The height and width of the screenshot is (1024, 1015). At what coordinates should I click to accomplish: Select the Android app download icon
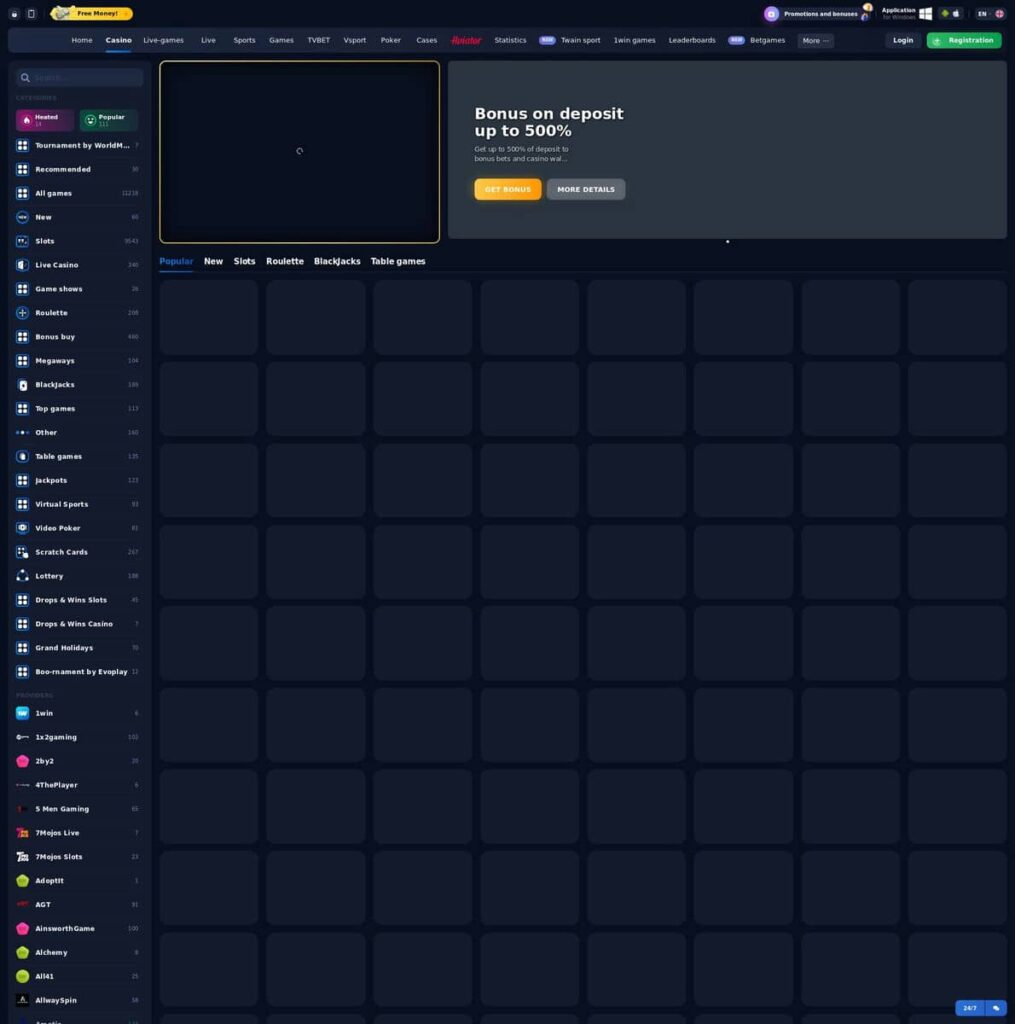944,14
